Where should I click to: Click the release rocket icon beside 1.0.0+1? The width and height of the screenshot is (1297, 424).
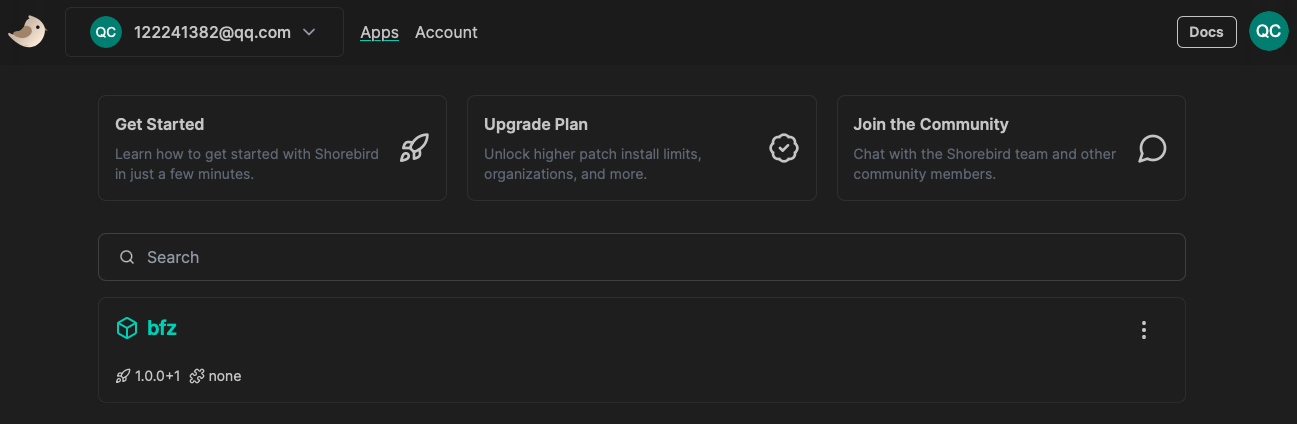[x=123, y=376]
